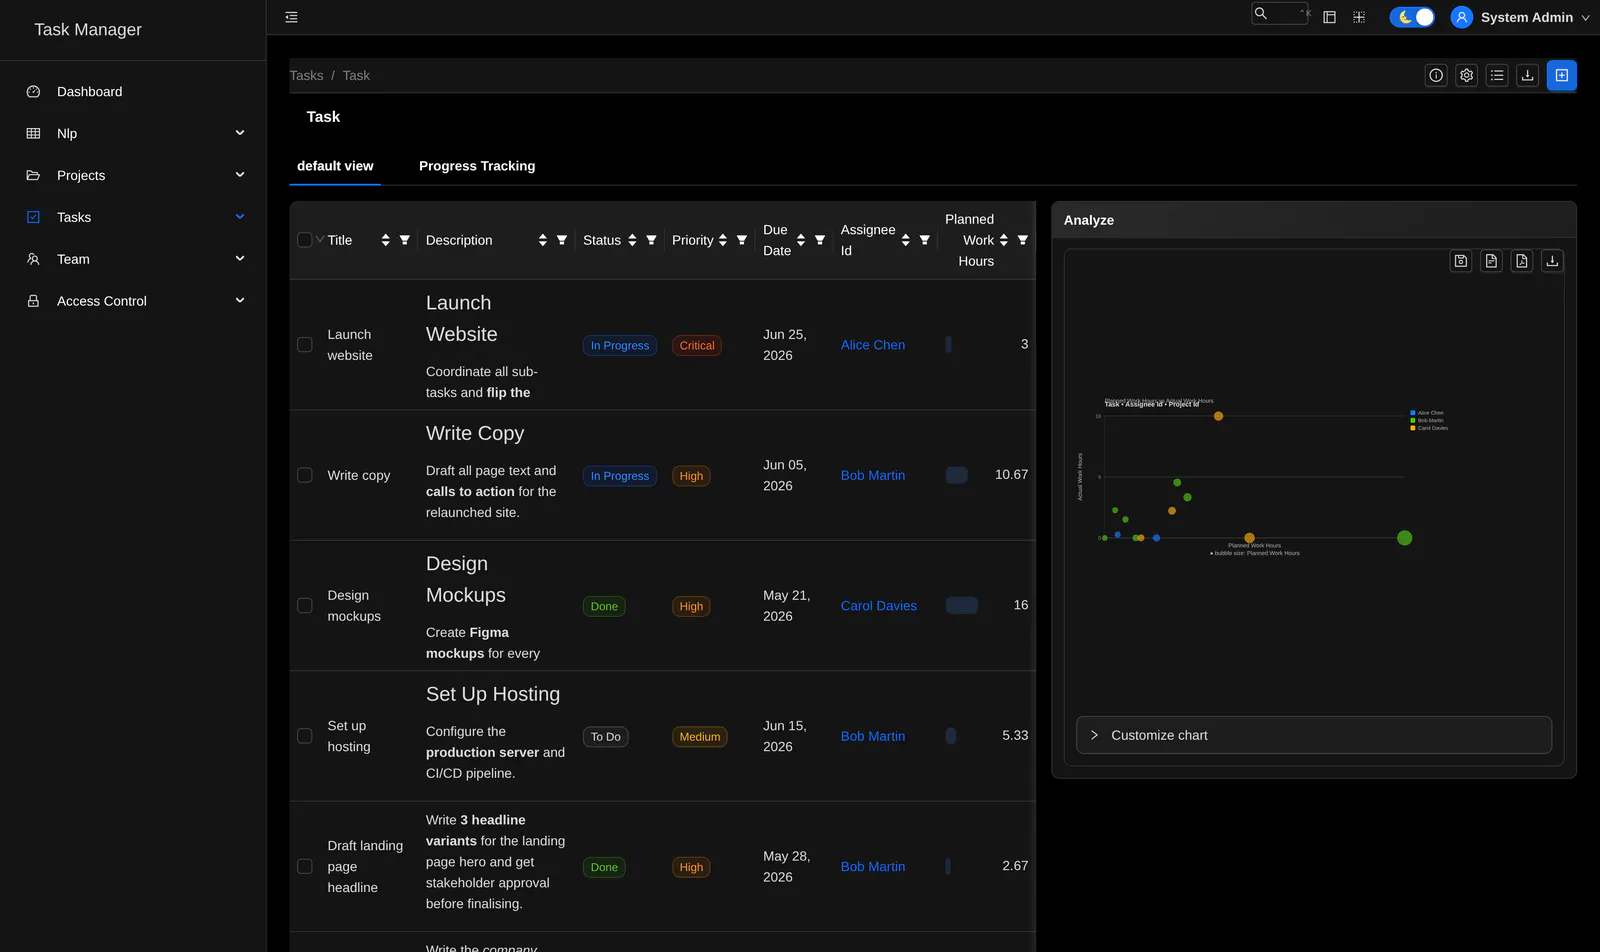Open the settings gear in Task toolbar
This screenshot has width=1600, height=952.
(1467, 75)
